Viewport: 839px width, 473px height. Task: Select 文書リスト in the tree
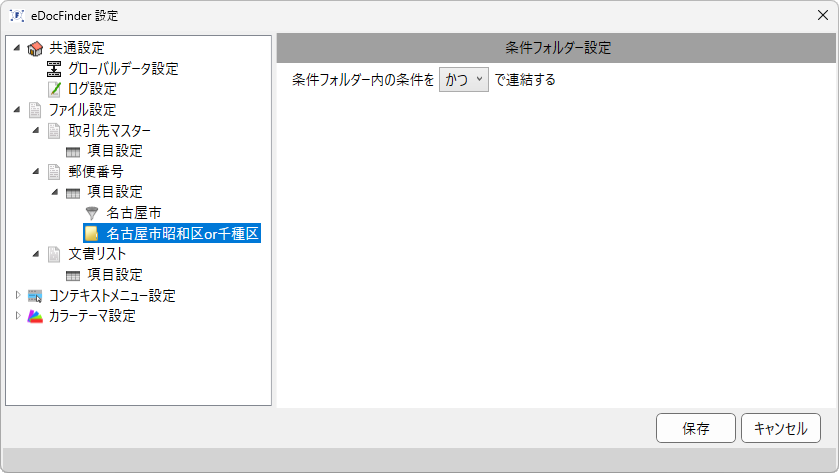(x=97, y=254)
